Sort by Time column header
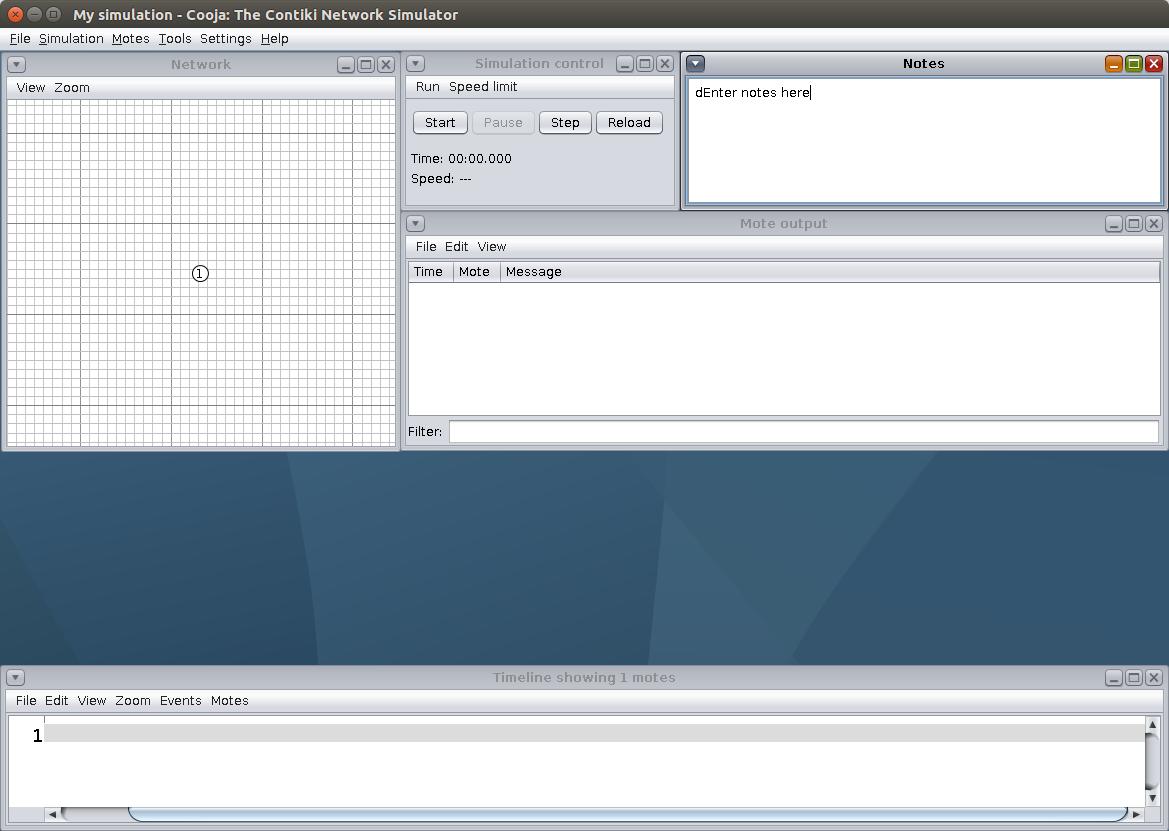 pos(430,272)
